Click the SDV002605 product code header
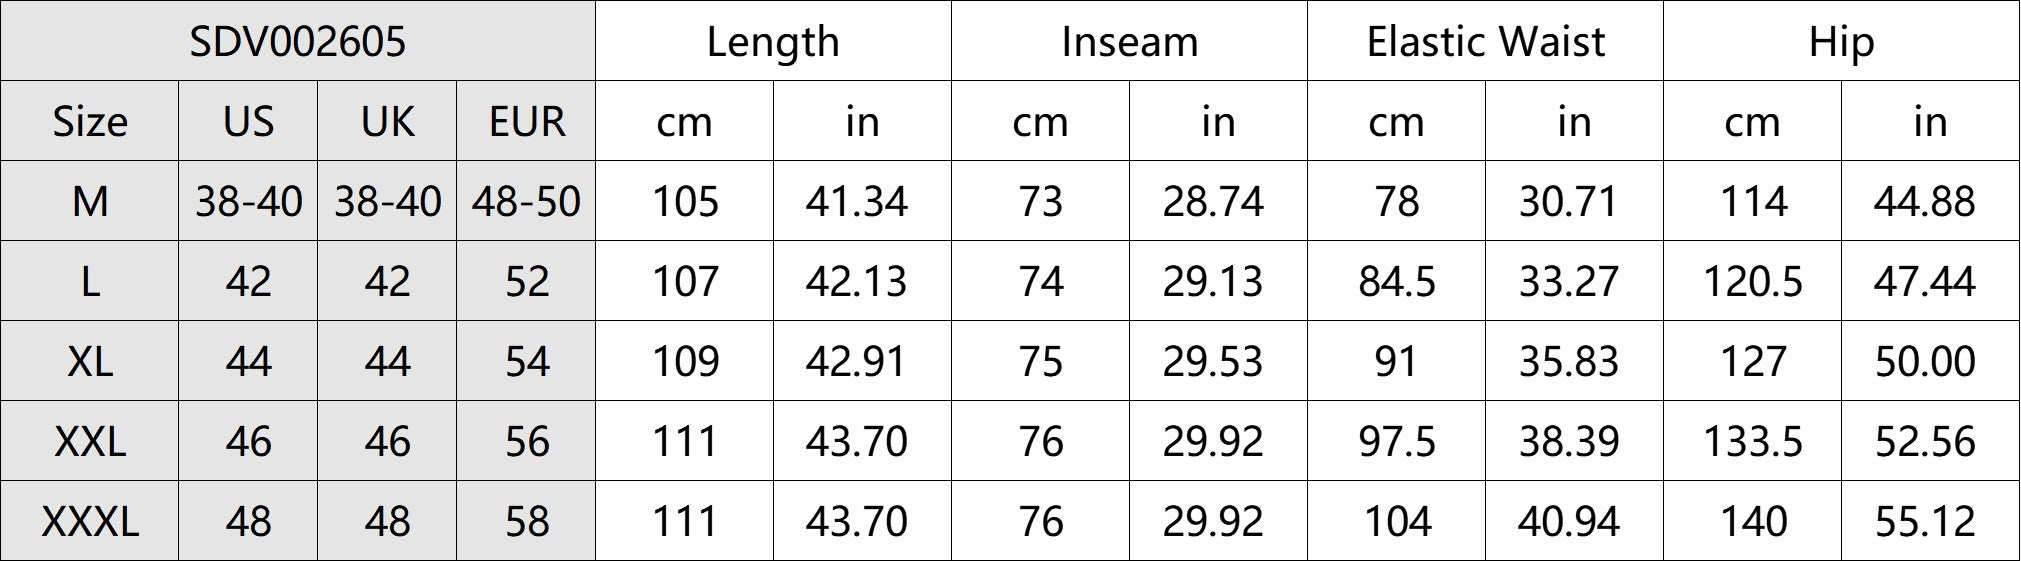 [298, 41]
